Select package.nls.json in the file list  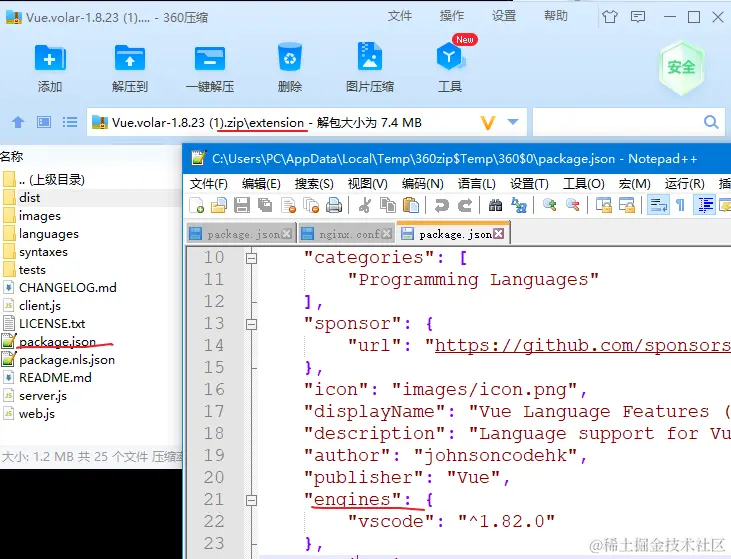(x=67, y=360)
